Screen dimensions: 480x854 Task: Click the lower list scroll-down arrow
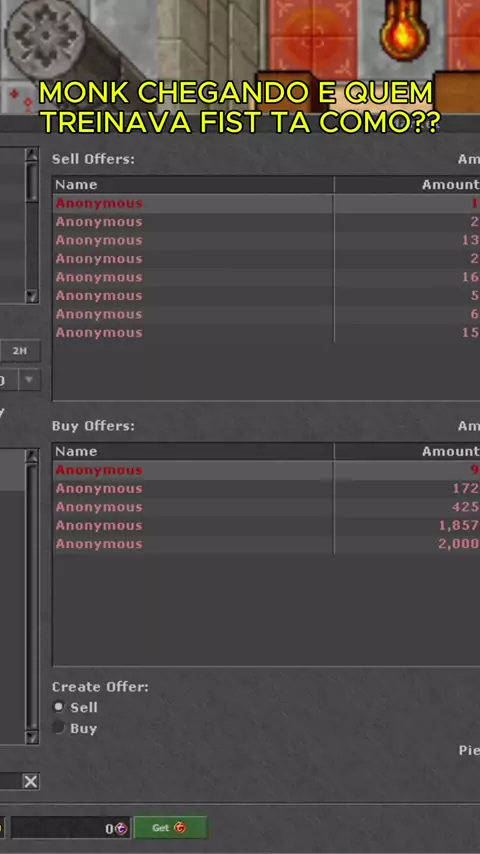click(x=32, y=737)
